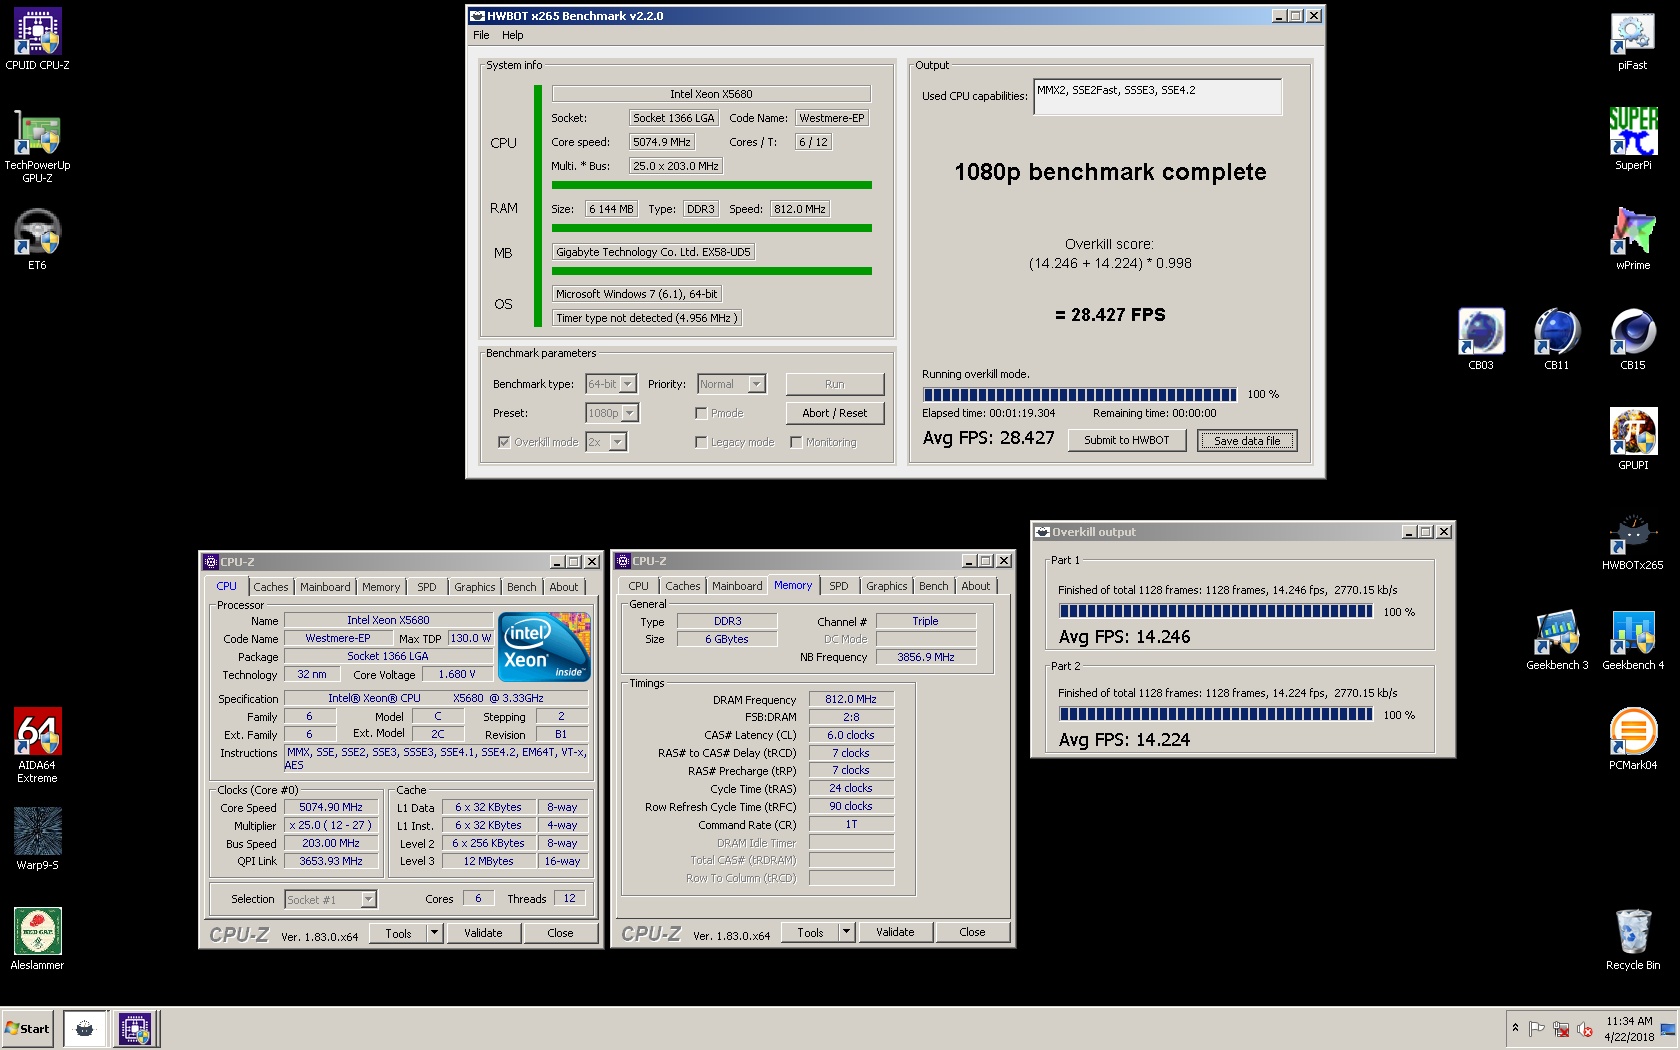Image resolution: width=1680 pixels, height=1050 pixels.
Task: Click Submit to HWBOT button
Action: coord(1127,440)
